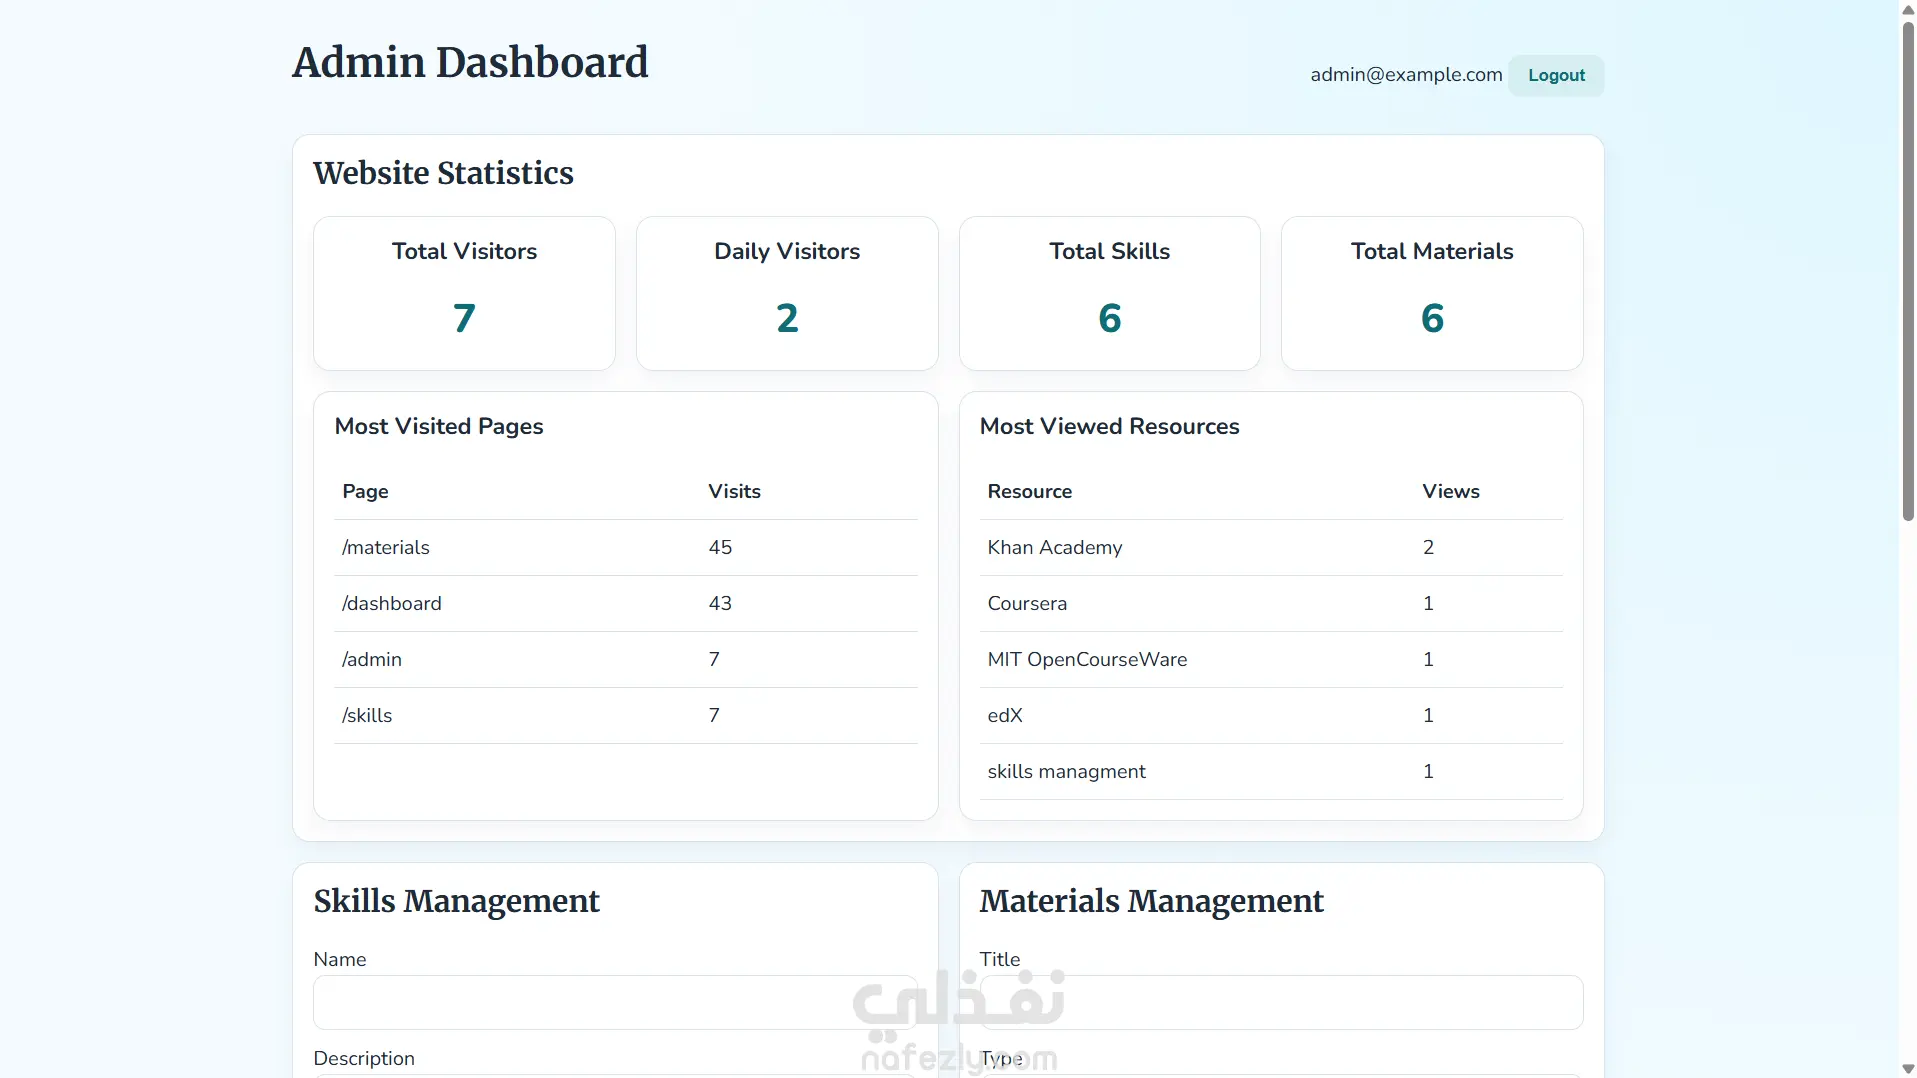Click the MIT OpenCourseWare resource row

pyautogui.click(x=1271, y=659)
